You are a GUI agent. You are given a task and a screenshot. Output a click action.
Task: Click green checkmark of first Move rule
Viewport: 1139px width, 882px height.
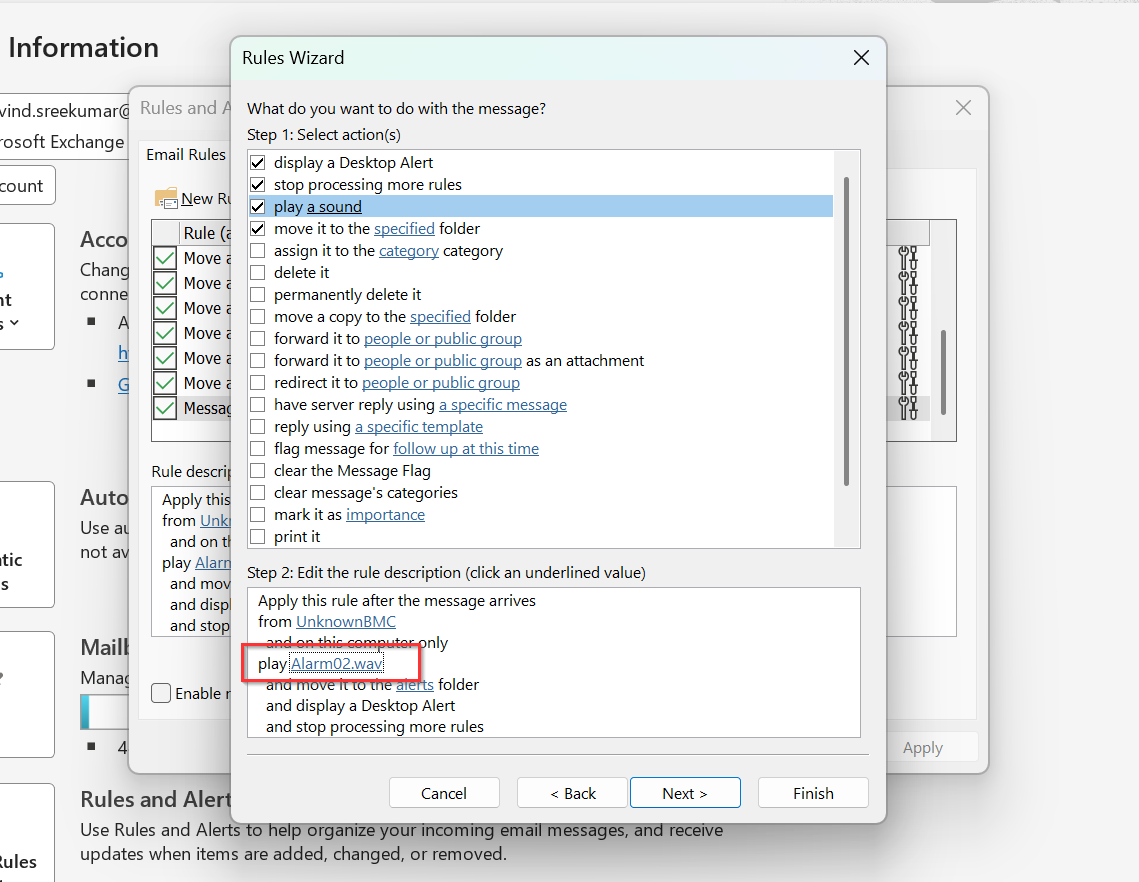pos(165,258)
